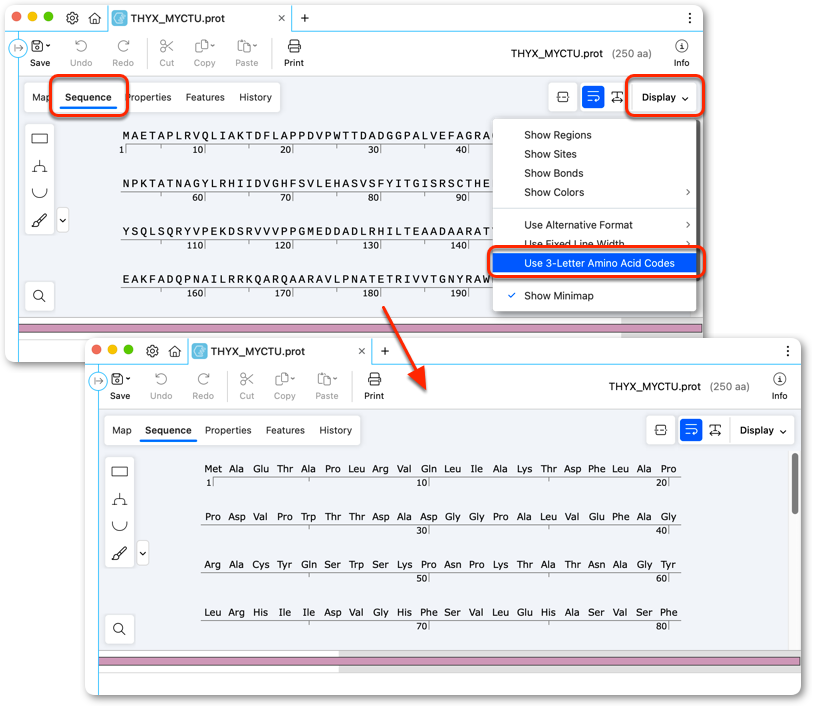822x706 pixels.
Task: Select the color brush tool in the top window
Action: point(39,220)
